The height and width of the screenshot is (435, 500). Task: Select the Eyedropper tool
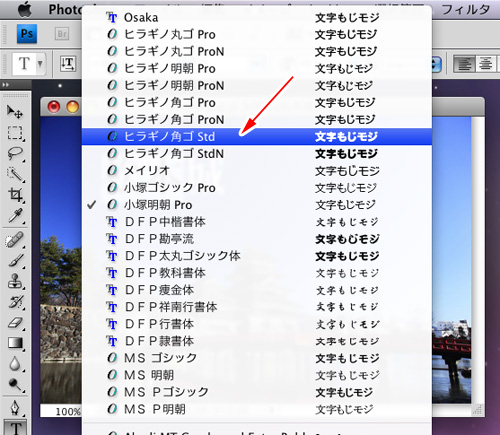tap(15, 216)
